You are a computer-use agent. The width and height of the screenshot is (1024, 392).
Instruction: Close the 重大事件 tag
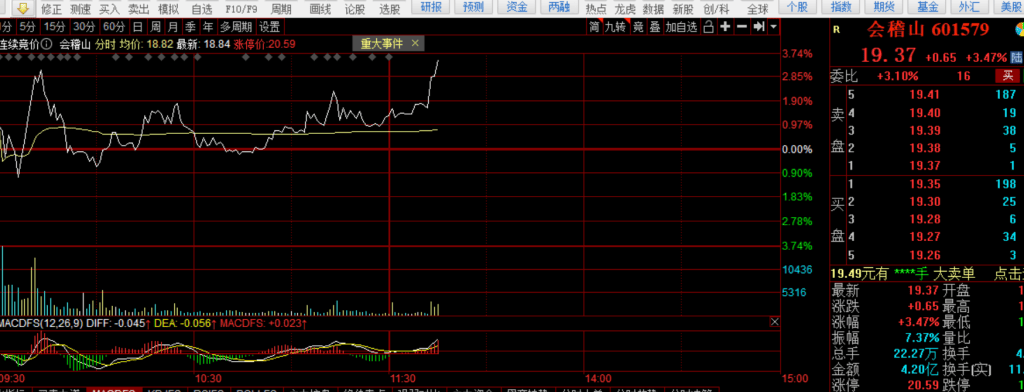(415, 43)
